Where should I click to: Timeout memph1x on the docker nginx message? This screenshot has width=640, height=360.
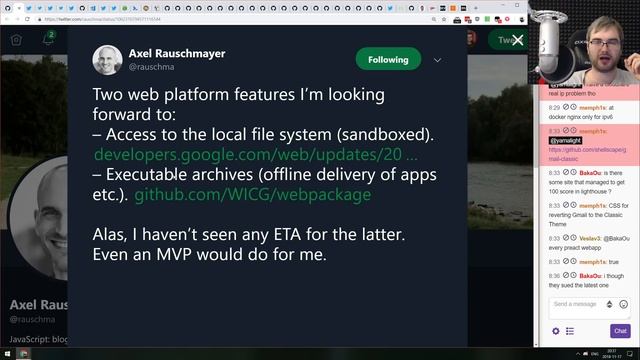[573, 107]
